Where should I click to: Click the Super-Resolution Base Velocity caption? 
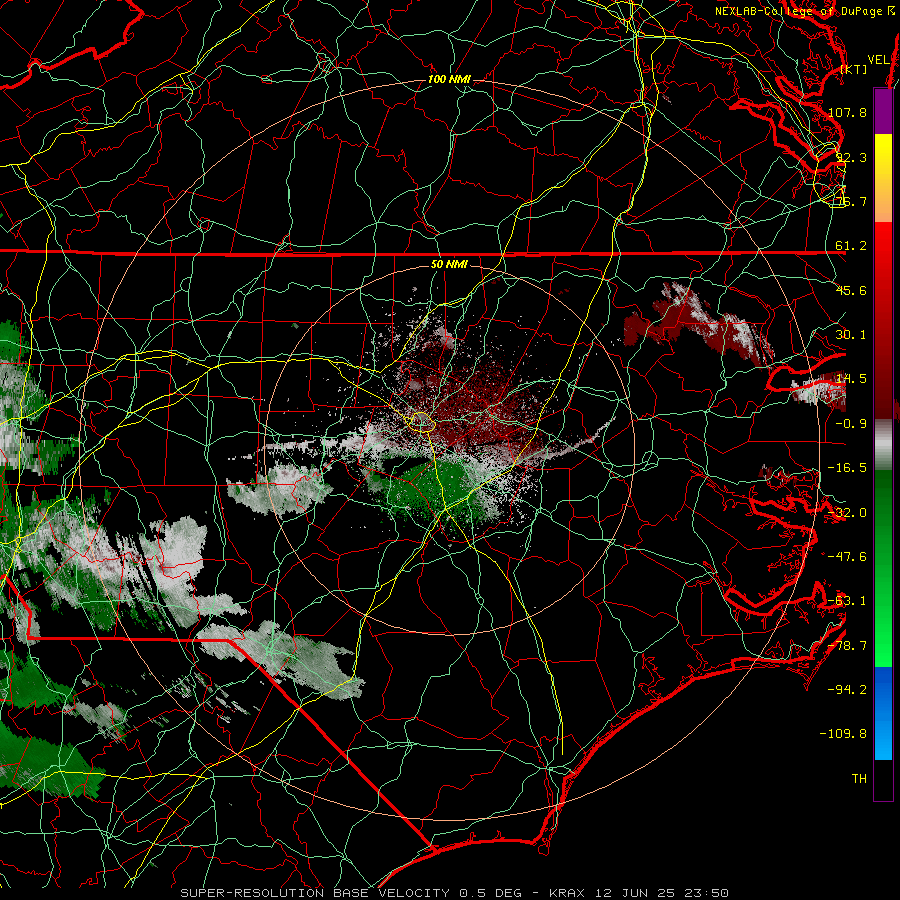pyautogui.click(x=455, y=893)
